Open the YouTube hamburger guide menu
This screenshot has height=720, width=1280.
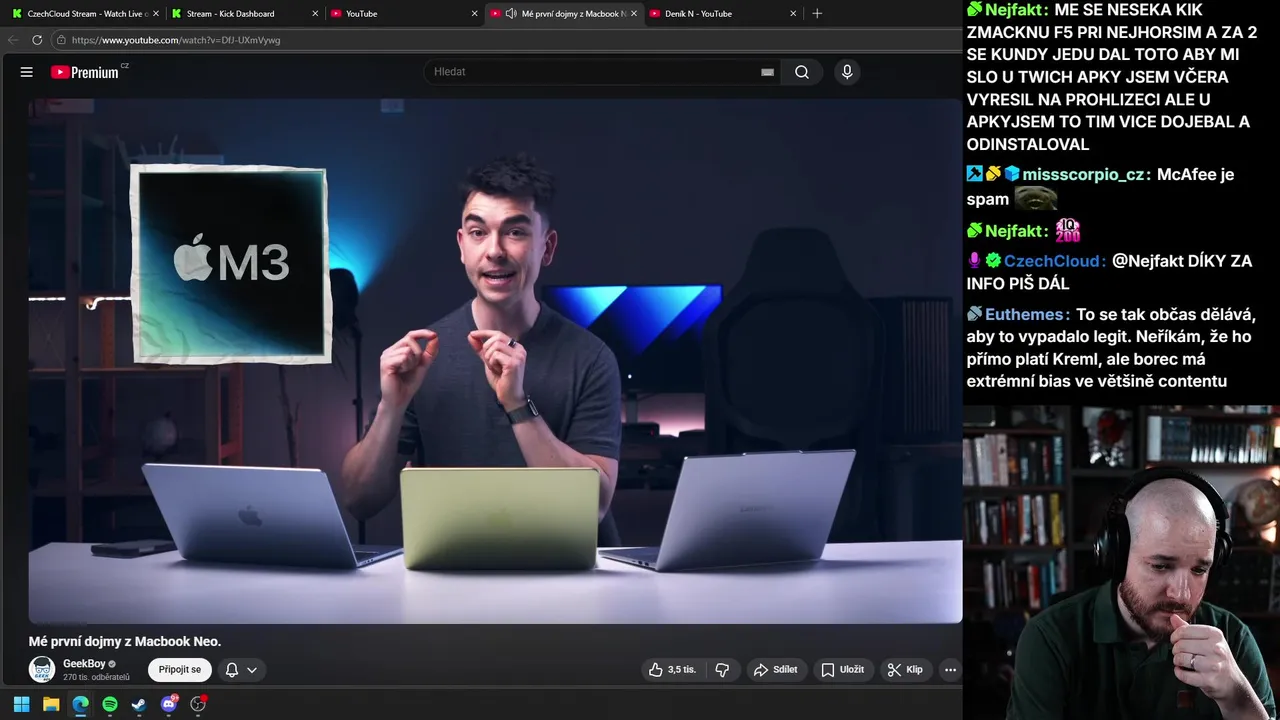(x=27, y=72)
